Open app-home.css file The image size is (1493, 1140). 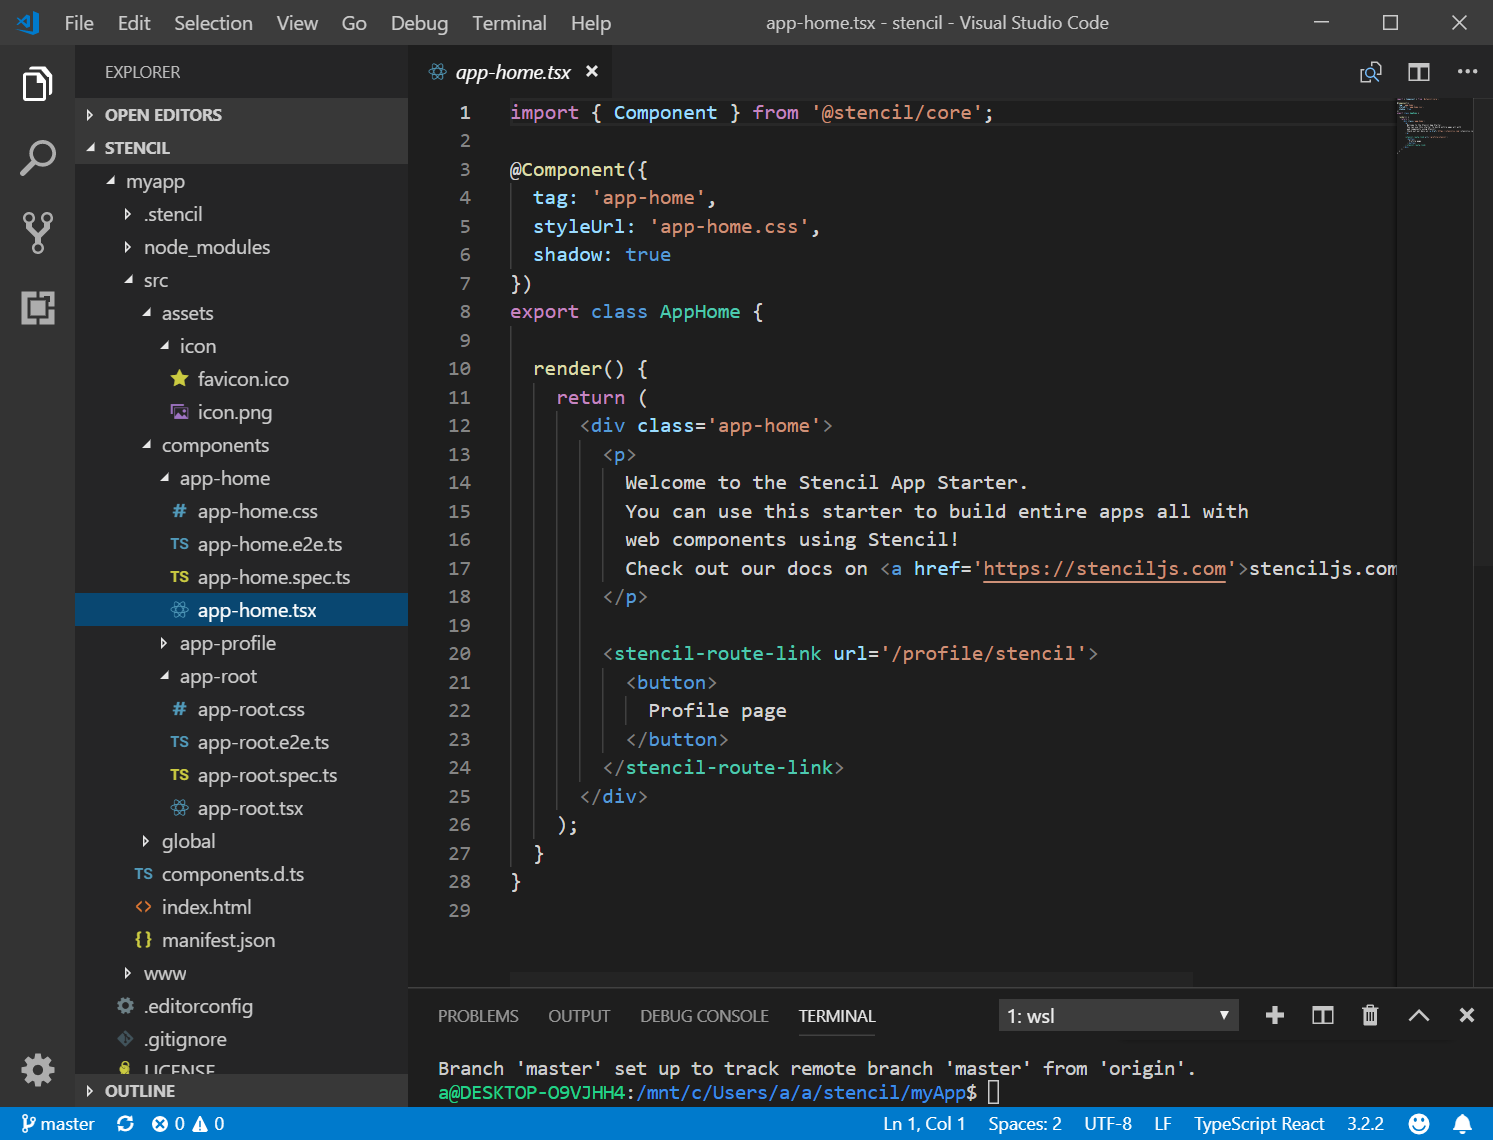coord(241,511)
